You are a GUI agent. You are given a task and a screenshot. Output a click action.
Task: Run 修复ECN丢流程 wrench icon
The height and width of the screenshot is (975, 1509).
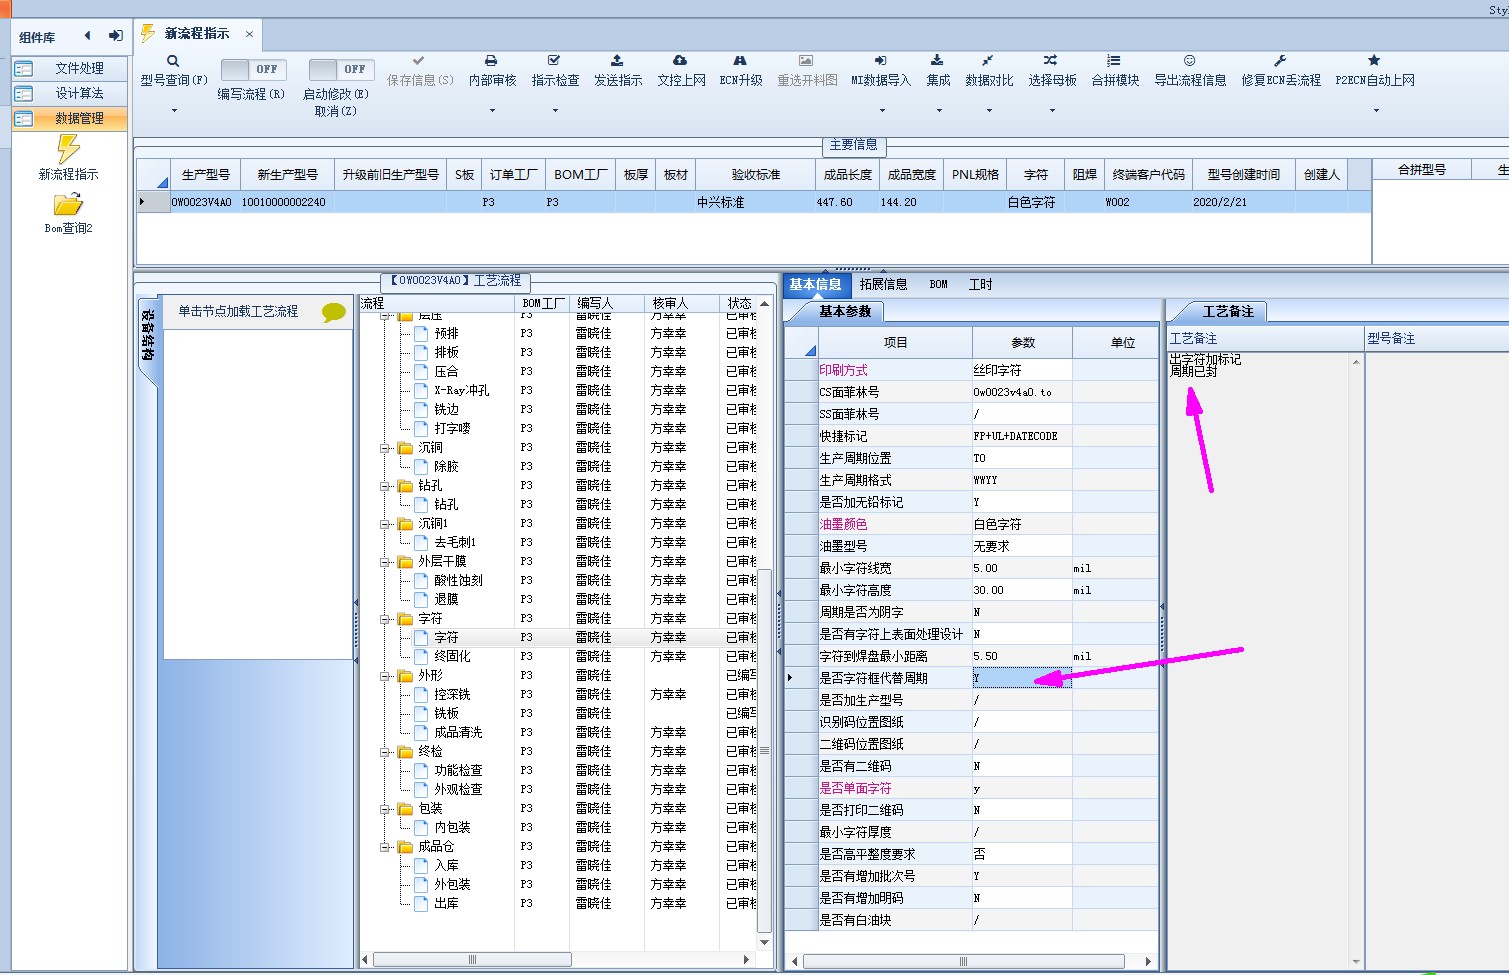coord(1280,60)
